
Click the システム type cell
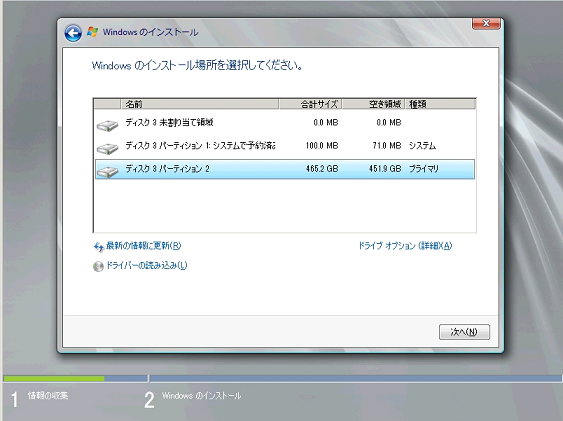(422, 146)
